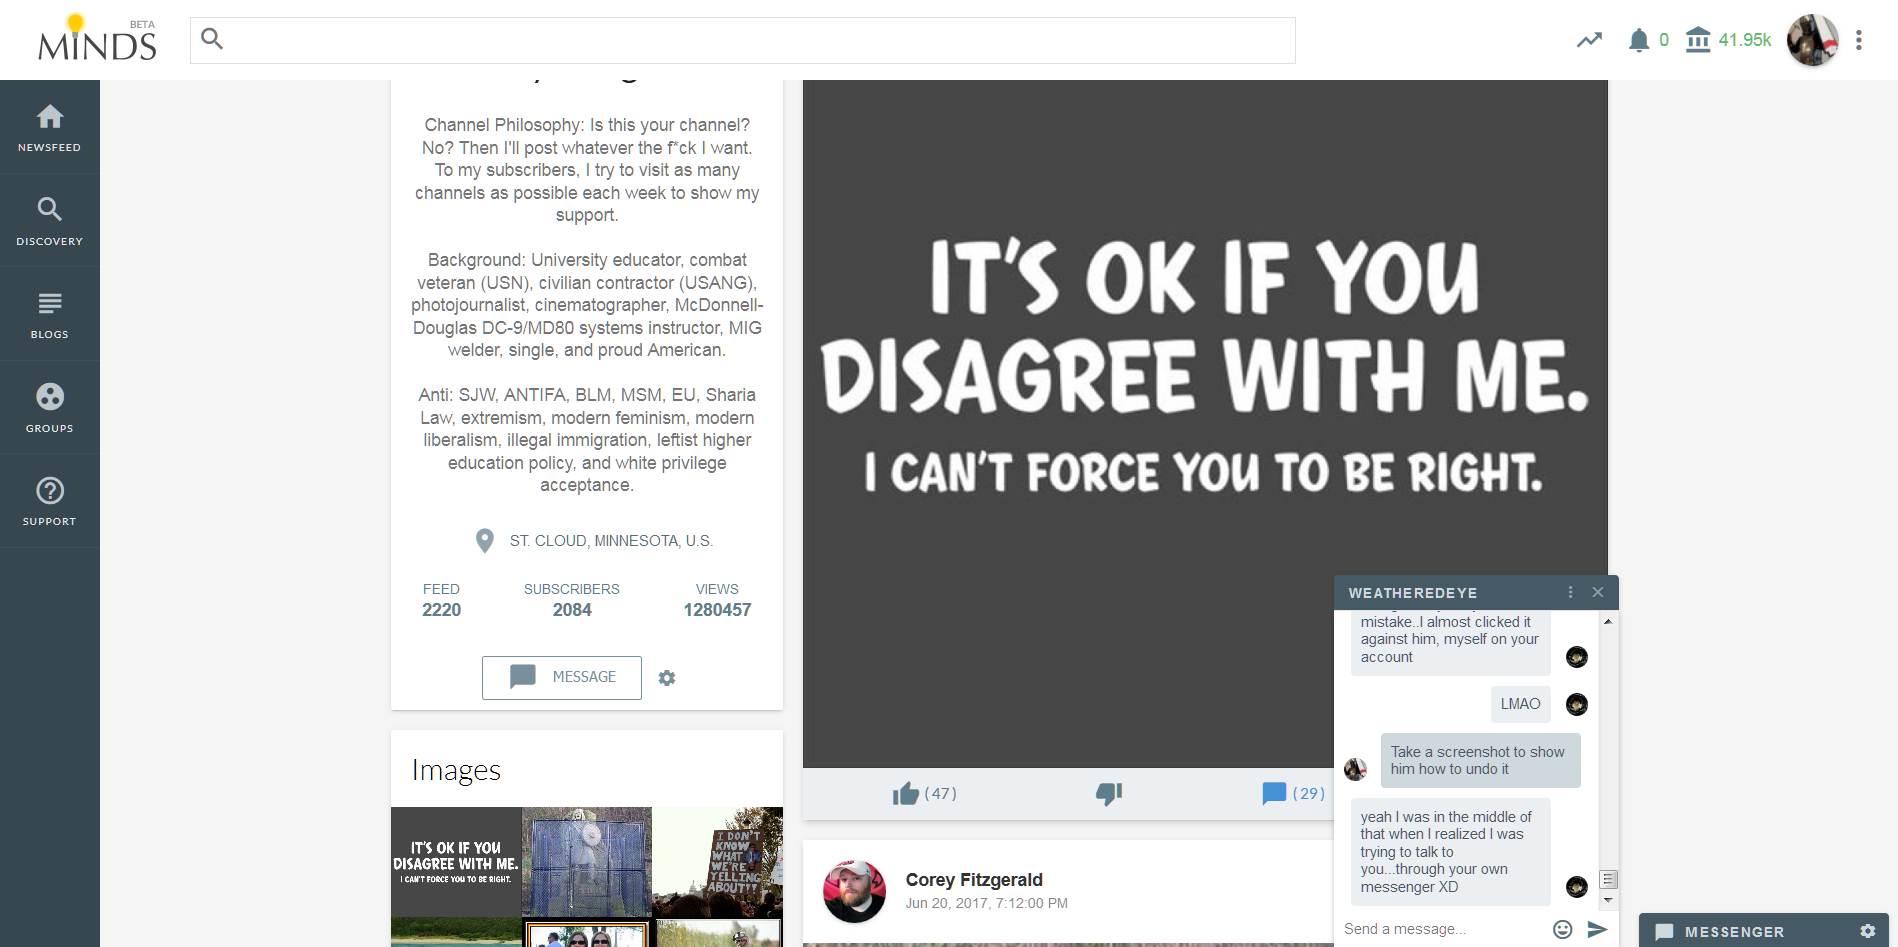Open Subscribers count 2084
Viewport: 1898px width, 947px height.
click(572, 600)
